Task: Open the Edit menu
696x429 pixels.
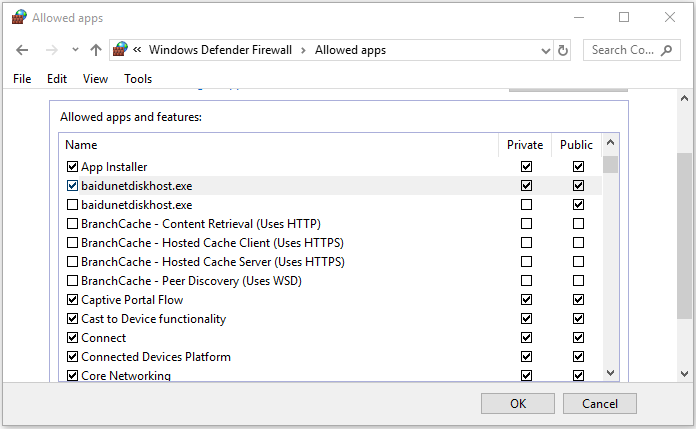Action: click(57, 79)
